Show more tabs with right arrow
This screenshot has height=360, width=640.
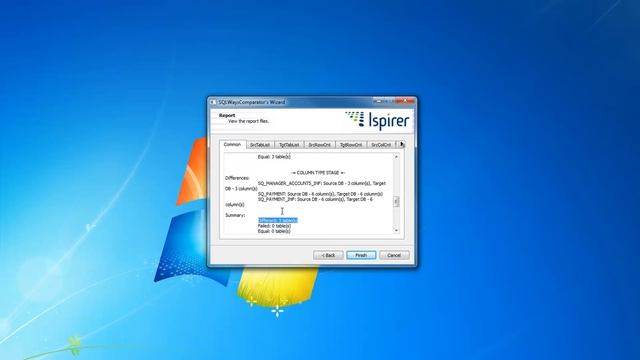tap(402, 144)
